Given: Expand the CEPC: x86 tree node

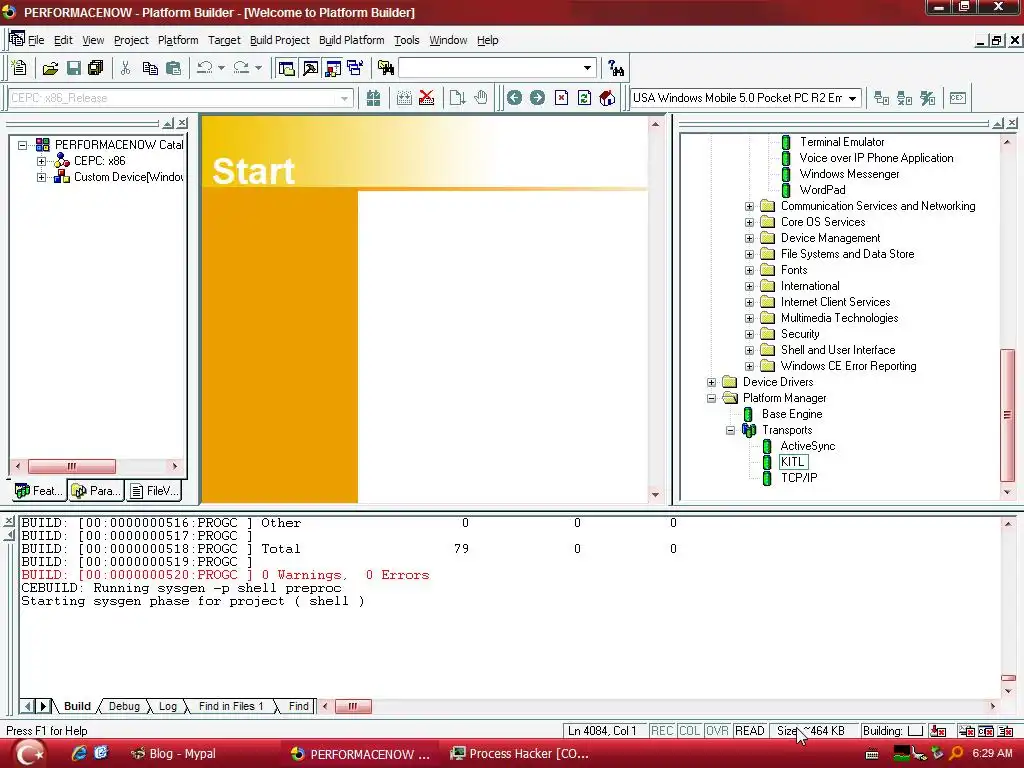Looking at the screenshot, I should (x=41, y=161).
